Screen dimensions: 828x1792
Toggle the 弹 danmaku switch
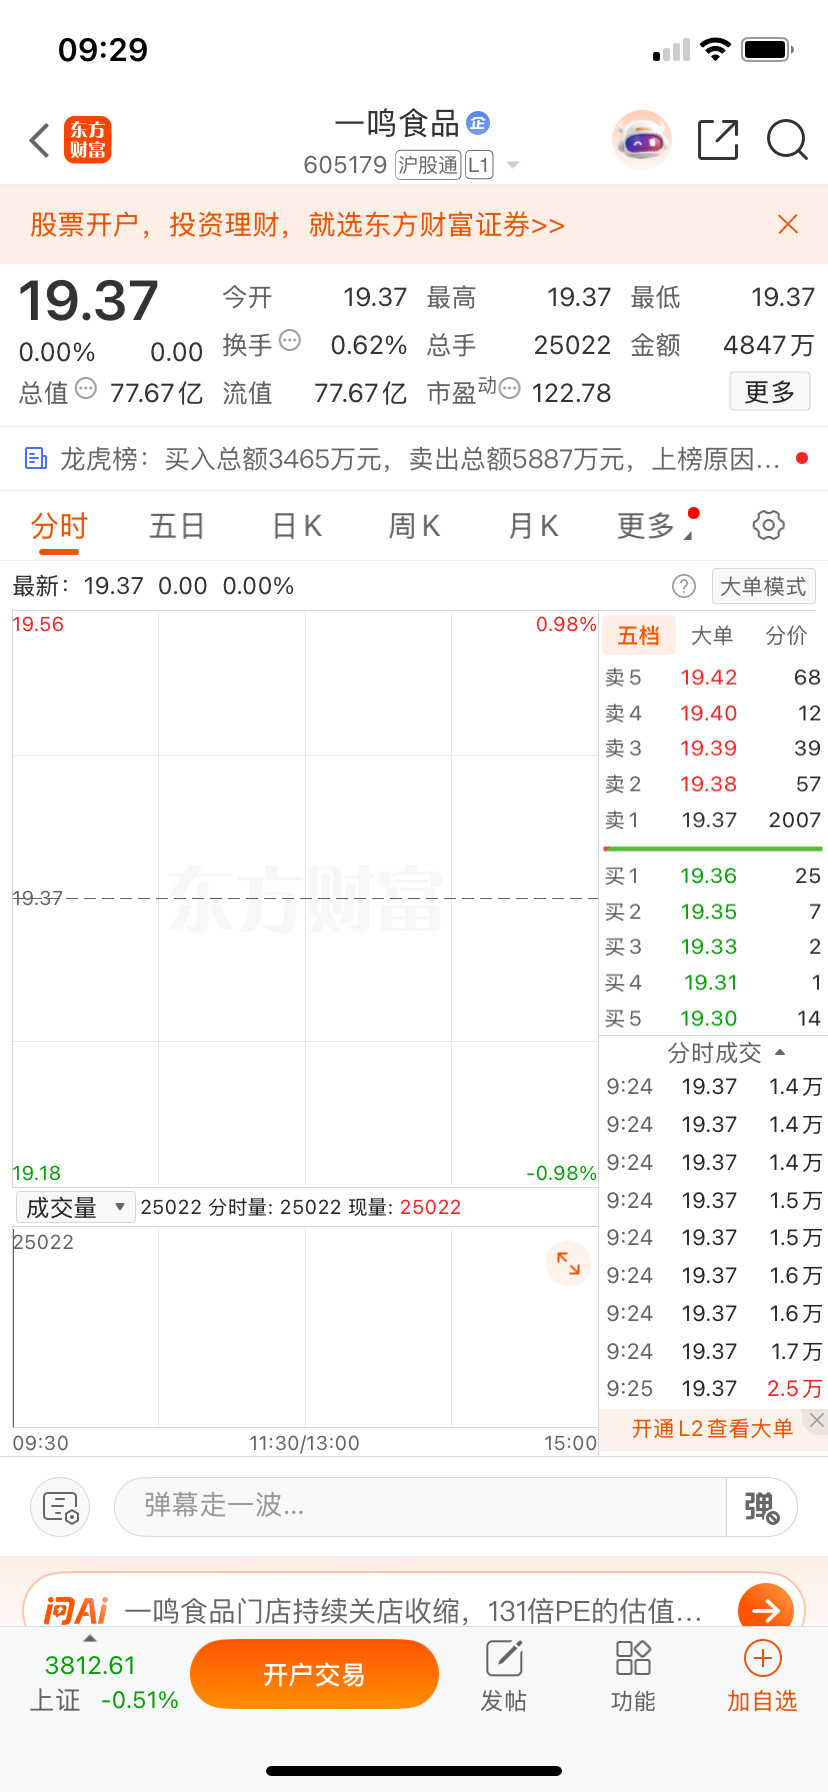(761, 1507)
